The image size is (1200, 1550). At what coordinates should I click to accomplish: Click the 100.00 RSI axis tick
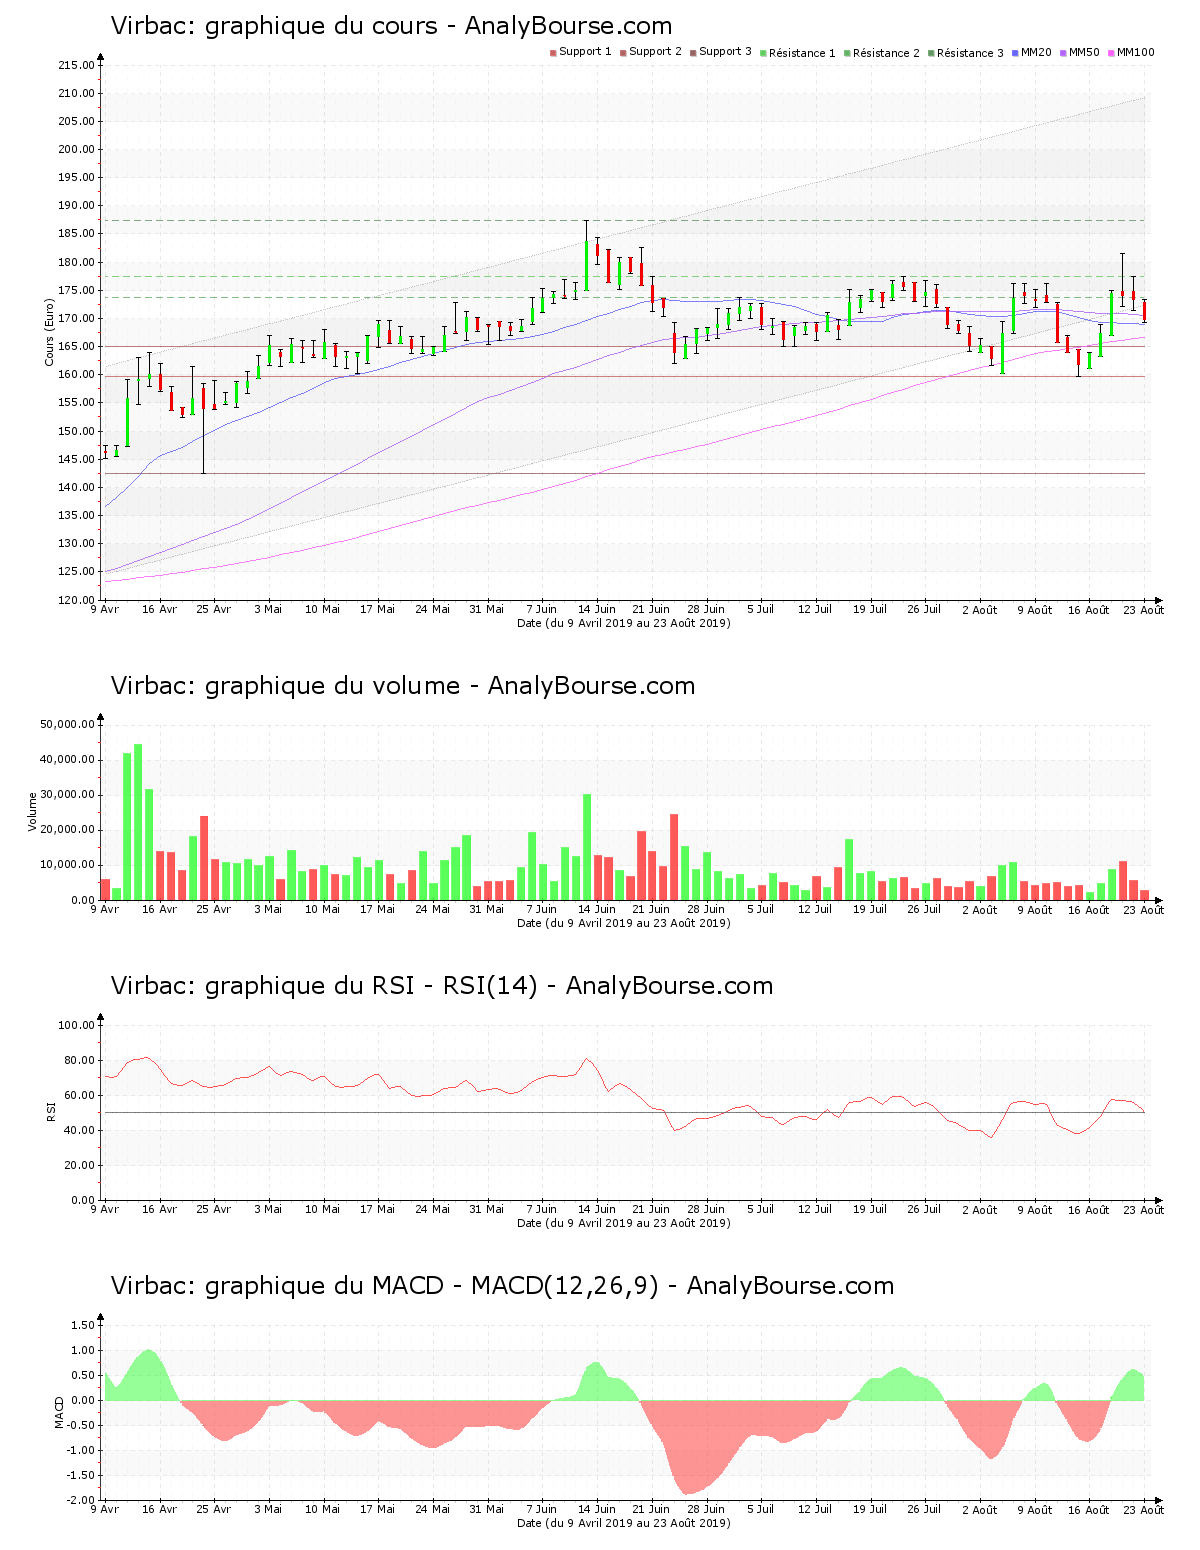(x=76, y=1025)
